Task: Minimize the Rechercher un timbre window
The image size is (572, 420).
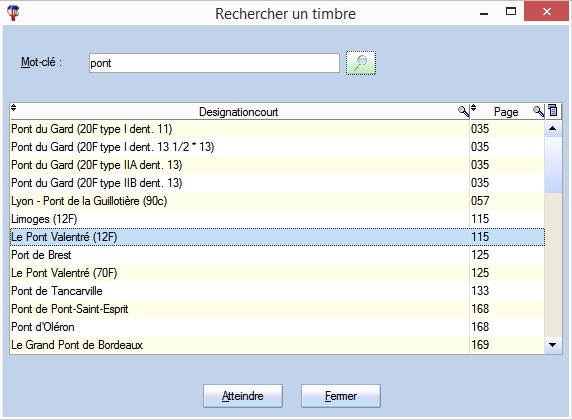Action: [x=484, y=13]
